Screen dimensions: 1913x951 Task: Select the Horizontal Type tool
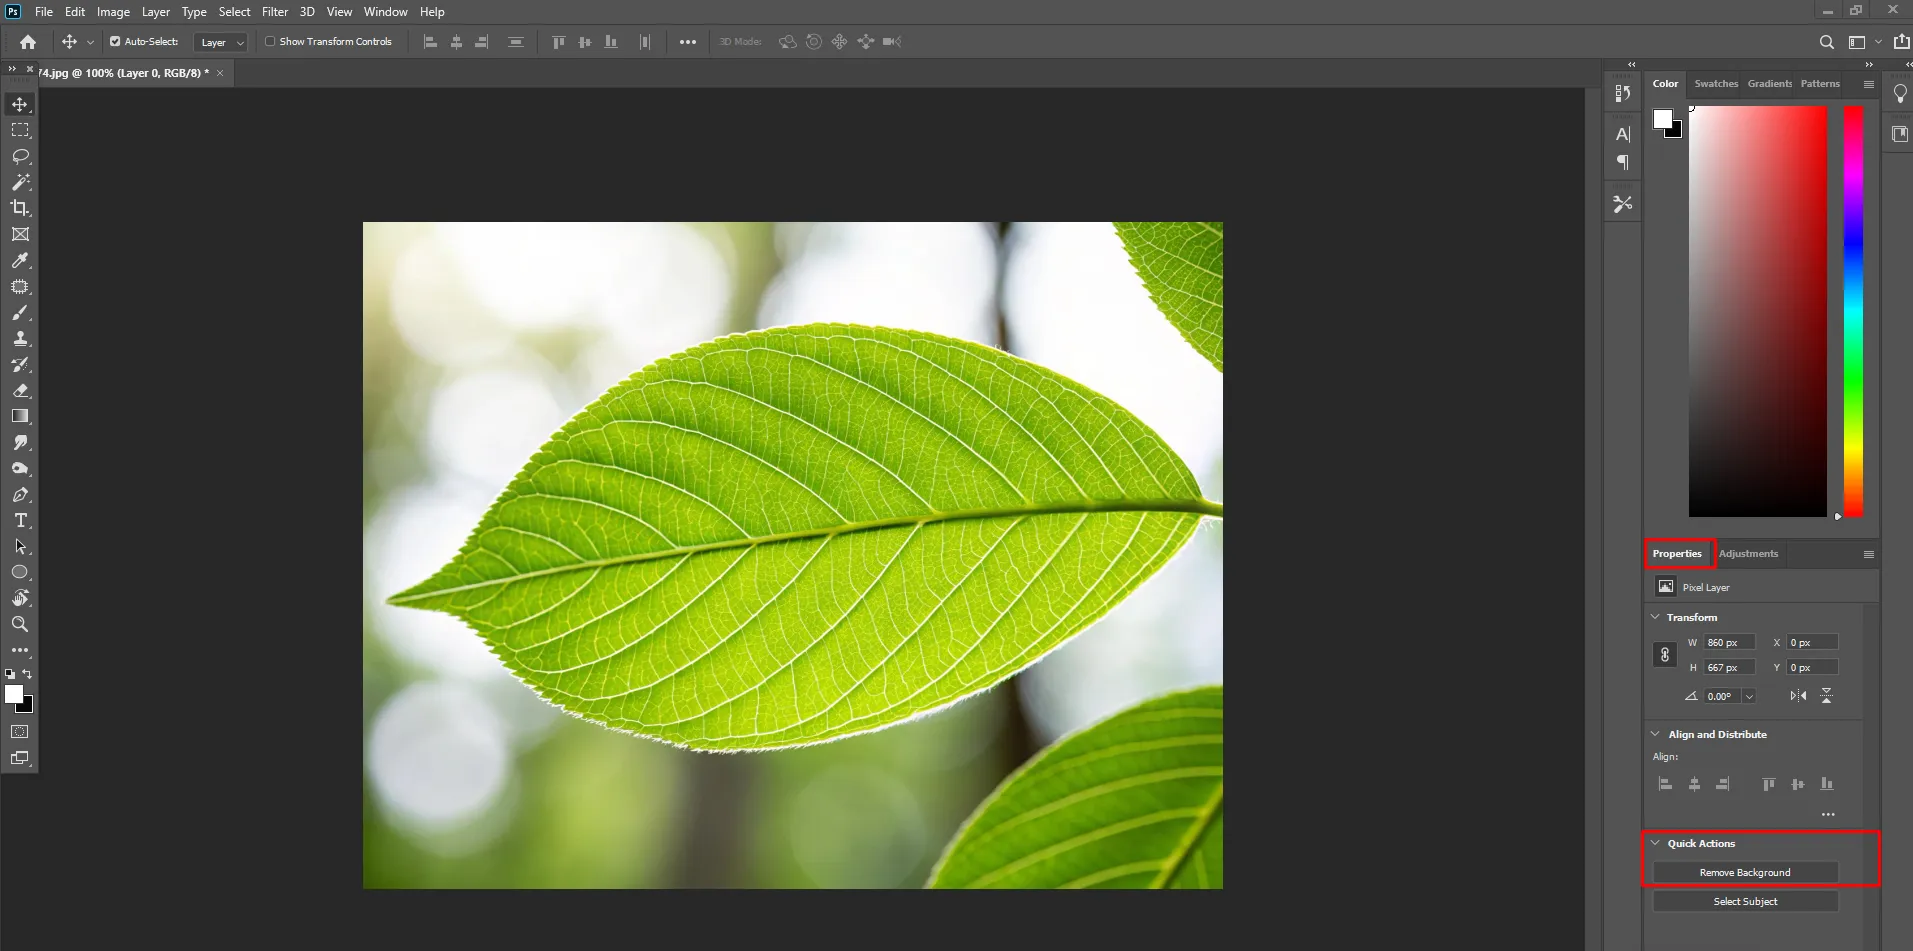pyautogui.click(x=20, y=521)
